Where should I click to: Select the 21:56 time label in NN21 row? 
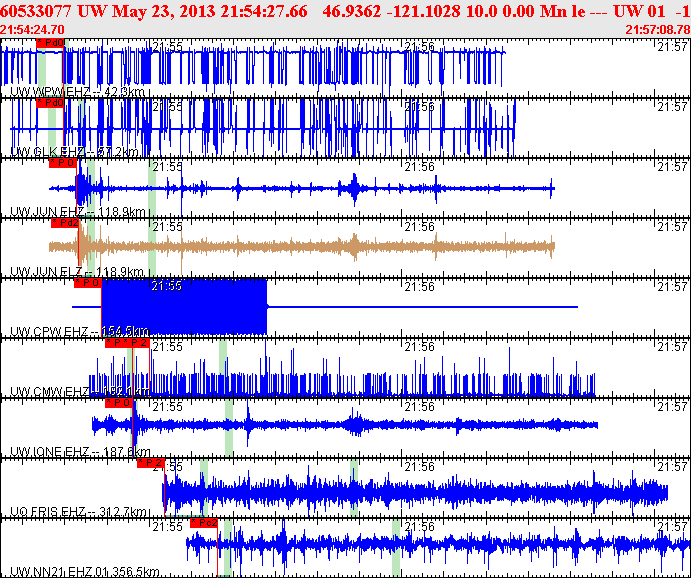[x=420, y=526]
